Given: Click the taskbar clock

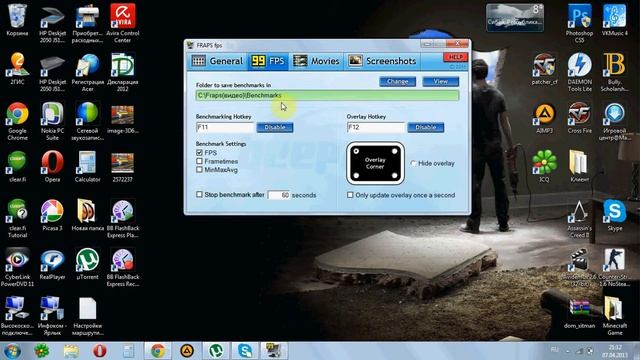Looking at the screenshot, I should 615,351.
